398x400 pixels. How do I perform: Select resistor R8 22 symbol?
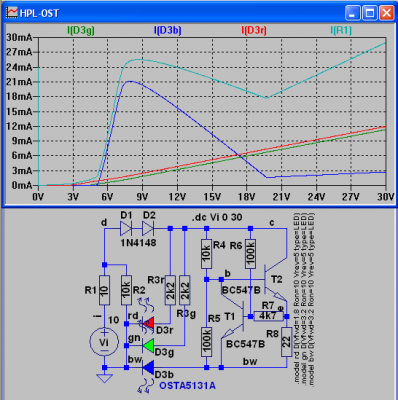tap(286, 342)
